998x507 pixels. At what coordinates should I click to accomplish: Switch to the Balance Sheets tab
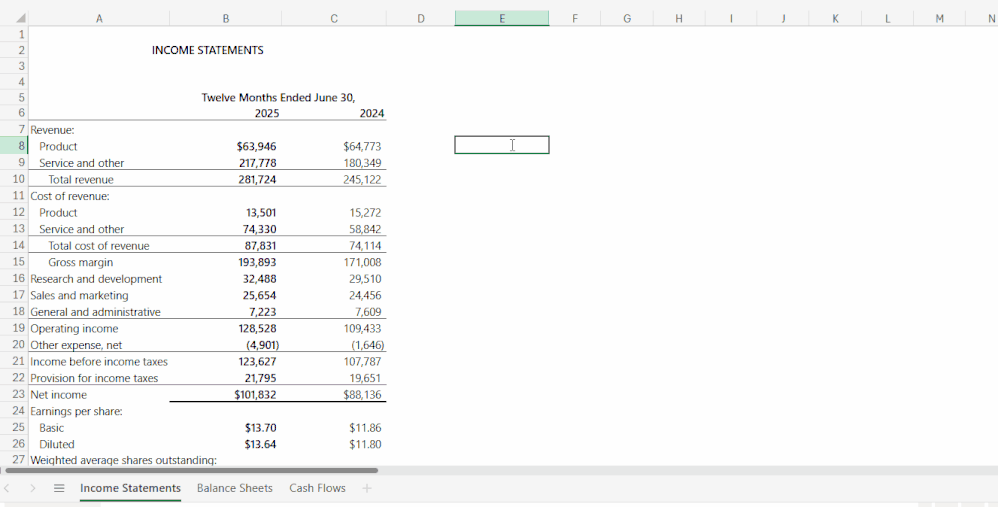(235, 489)
